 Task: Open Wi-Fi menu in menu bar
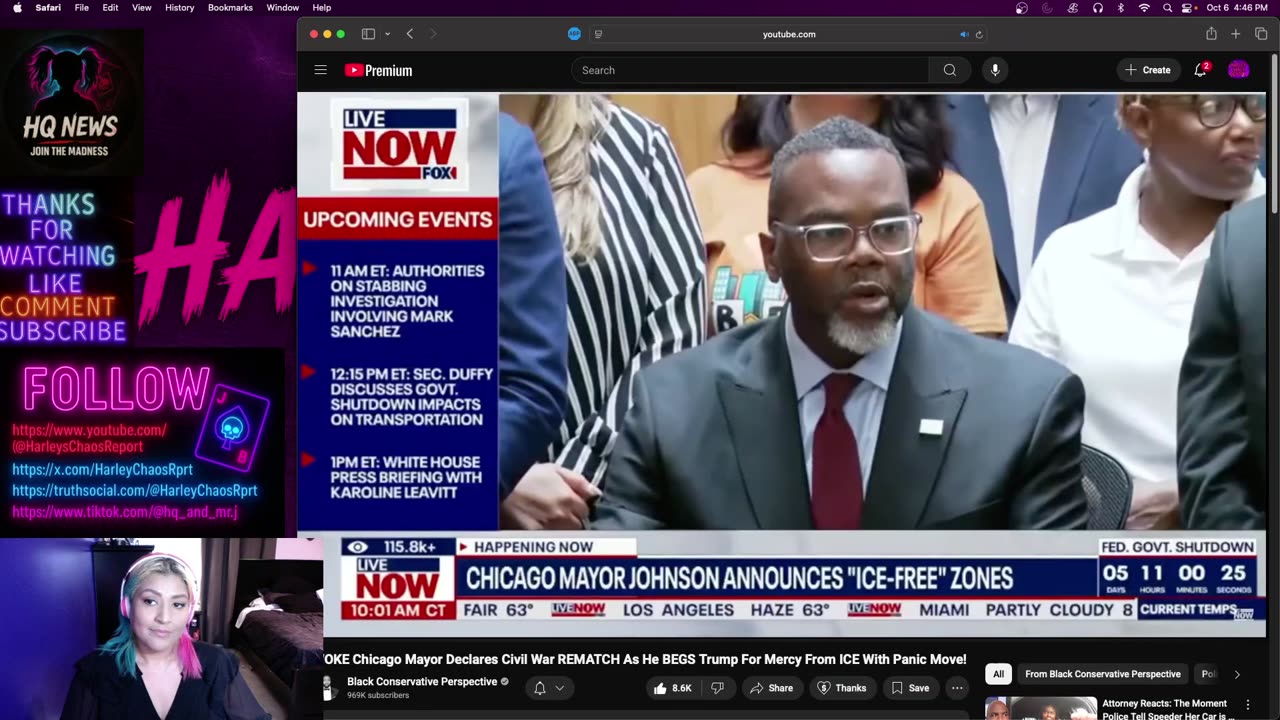coord(1144,7)
